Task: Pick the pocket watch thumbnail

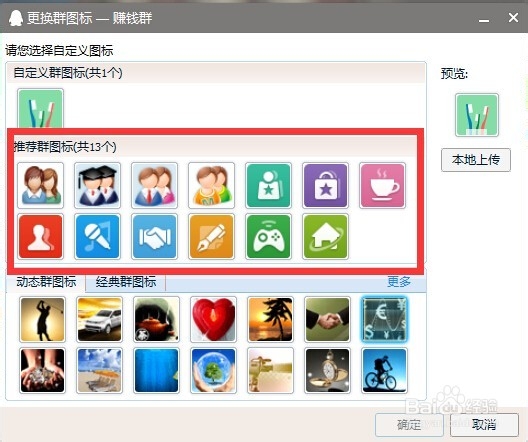Action: 327,371
